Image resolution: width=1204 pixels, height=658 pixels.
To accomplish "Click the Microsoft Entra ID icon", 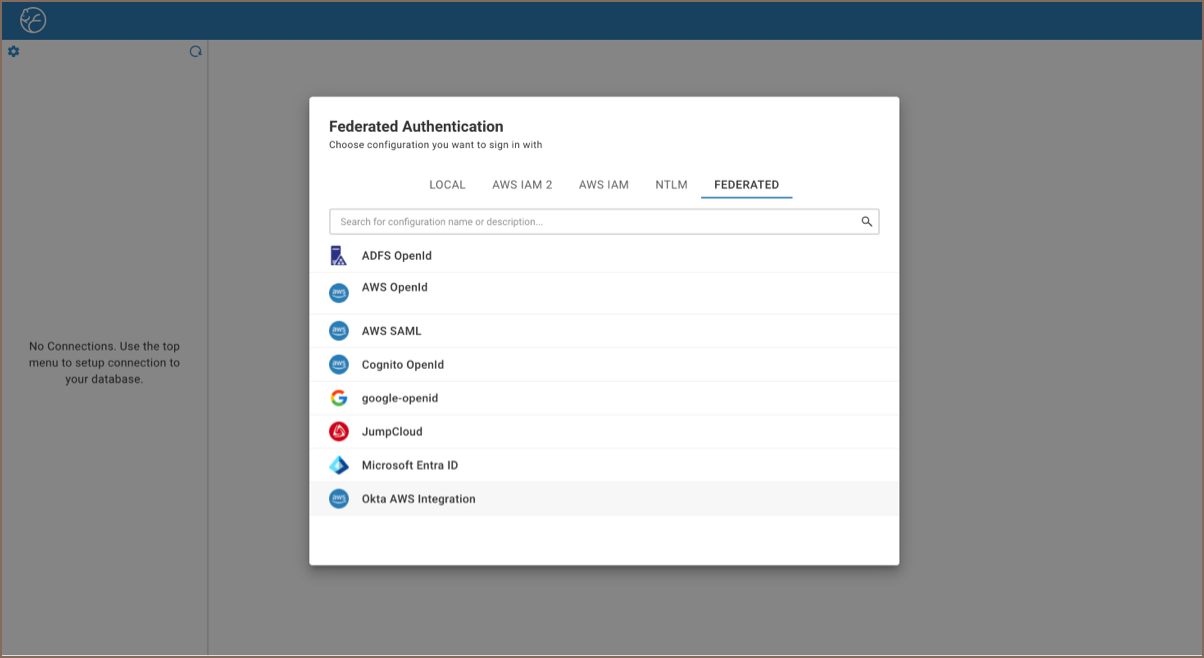I will coord(339,465).
